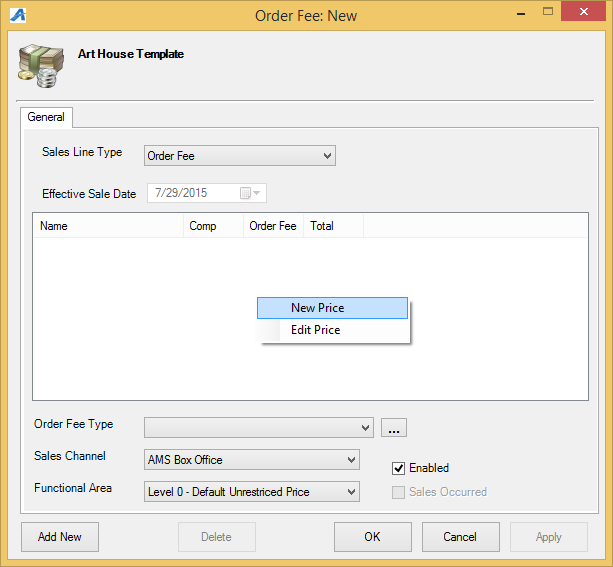The image size is (613, 567).
Task: Click the application logo icon in title bar
Action: pos(18,16)
